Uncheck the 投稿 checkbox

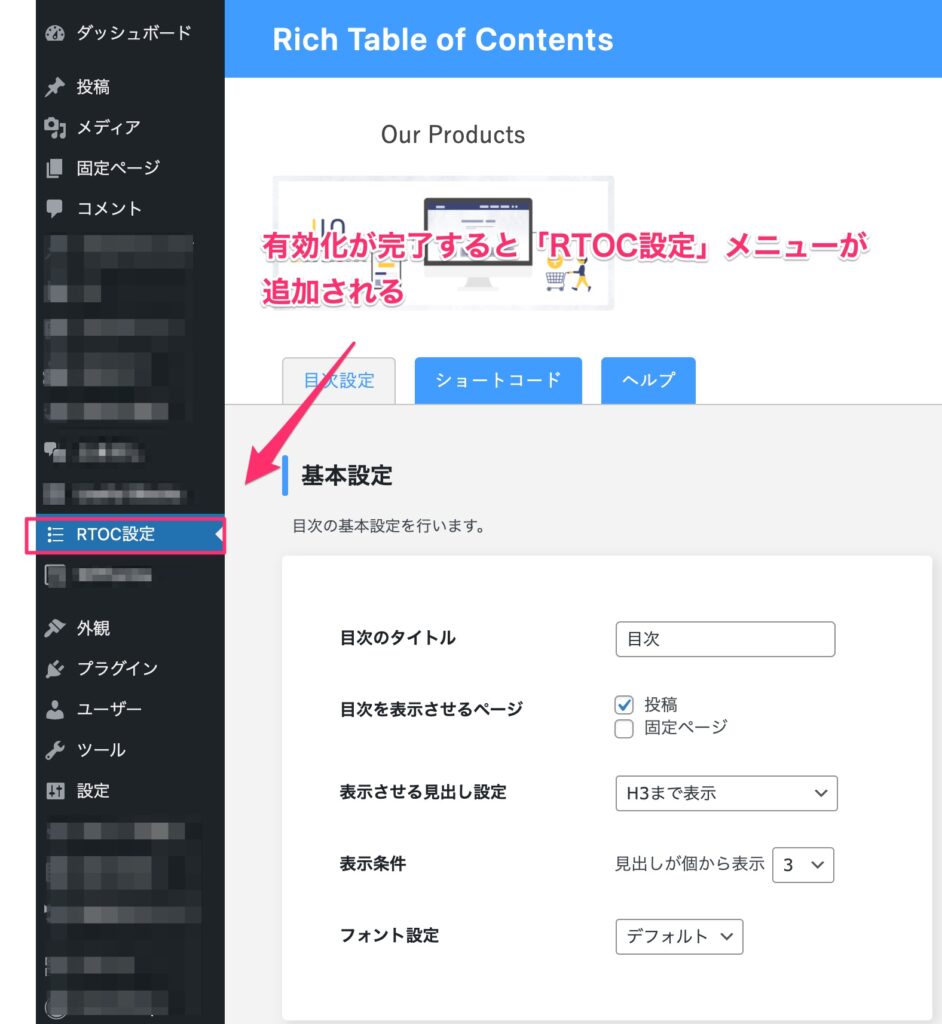[x=624, y=705]
